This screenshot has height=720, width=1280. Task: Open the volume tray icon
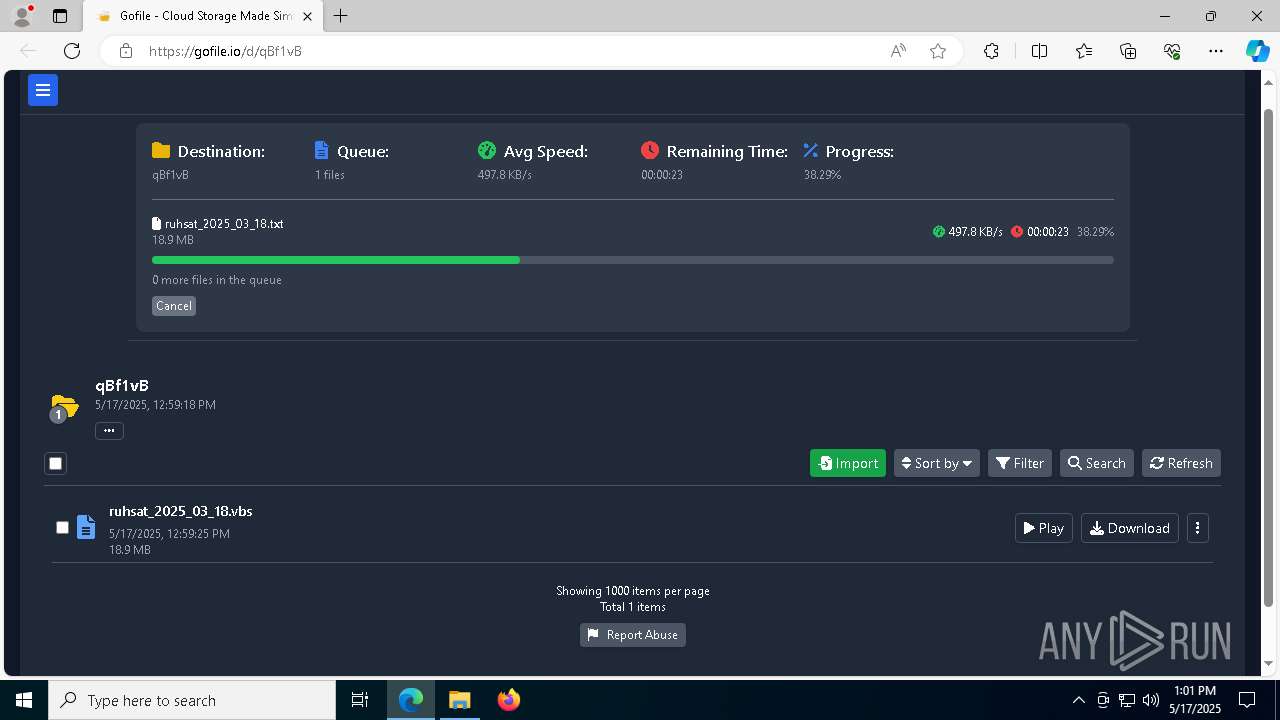[x=1150, y=700]
